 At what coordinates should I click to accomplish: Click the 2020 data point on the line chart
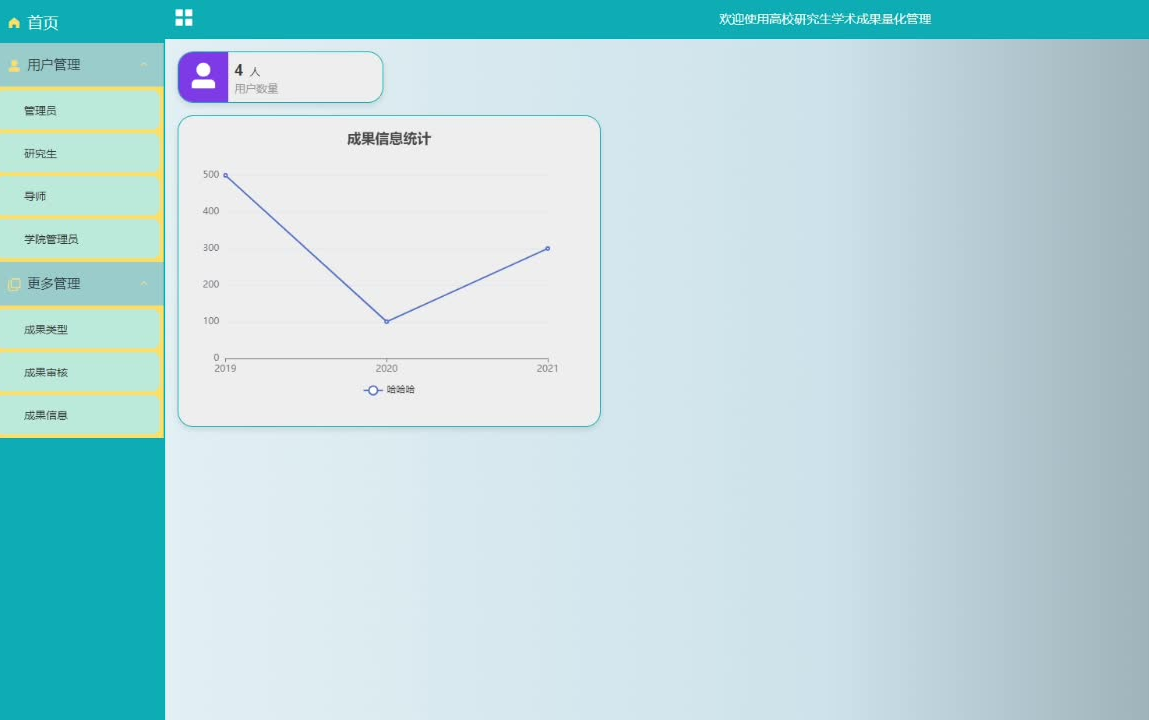tap(386, 321)
